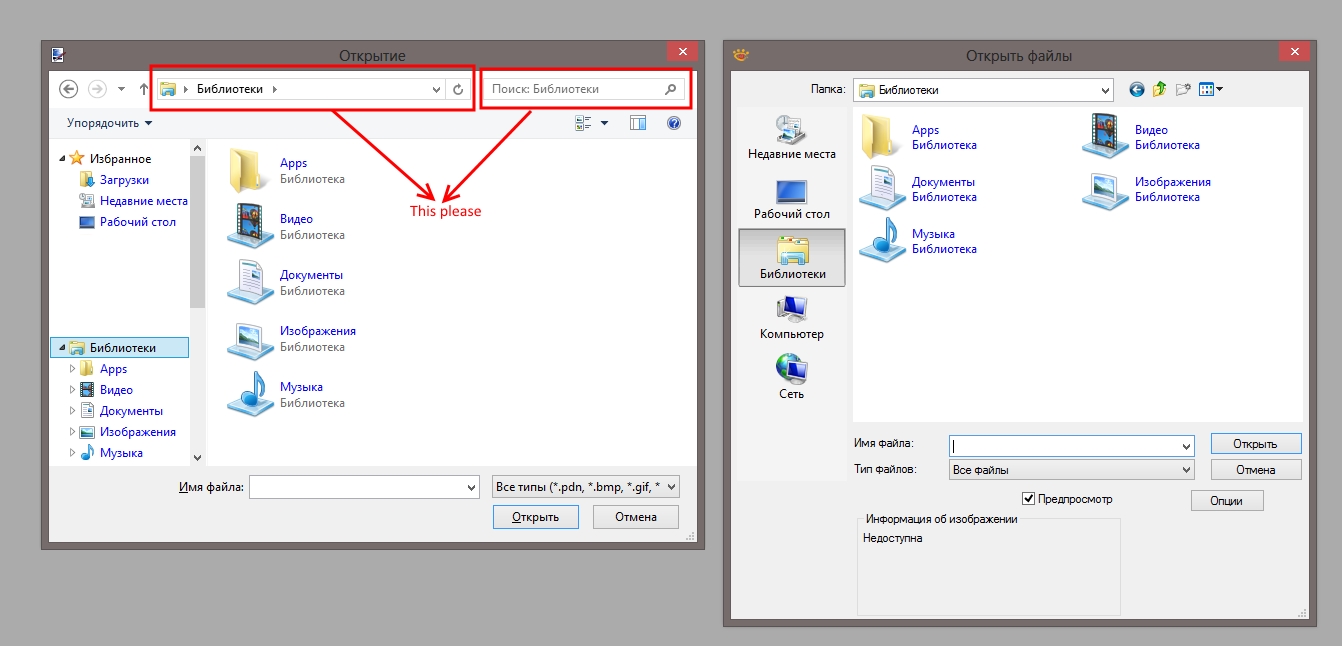Select Документы library icon in Открытие list
The width and height of the screenshot is (1342, 646).
point(248,282)
